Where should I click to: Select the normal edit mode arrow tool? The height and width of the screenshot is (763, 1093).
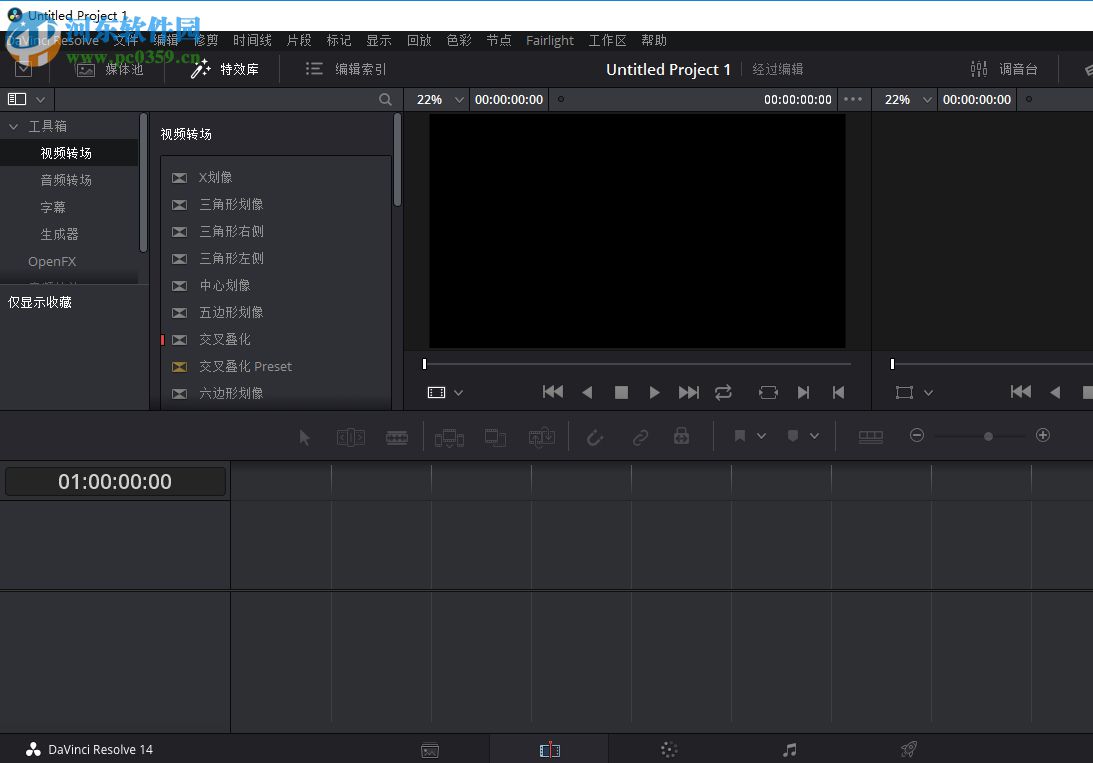click(304, 436)
